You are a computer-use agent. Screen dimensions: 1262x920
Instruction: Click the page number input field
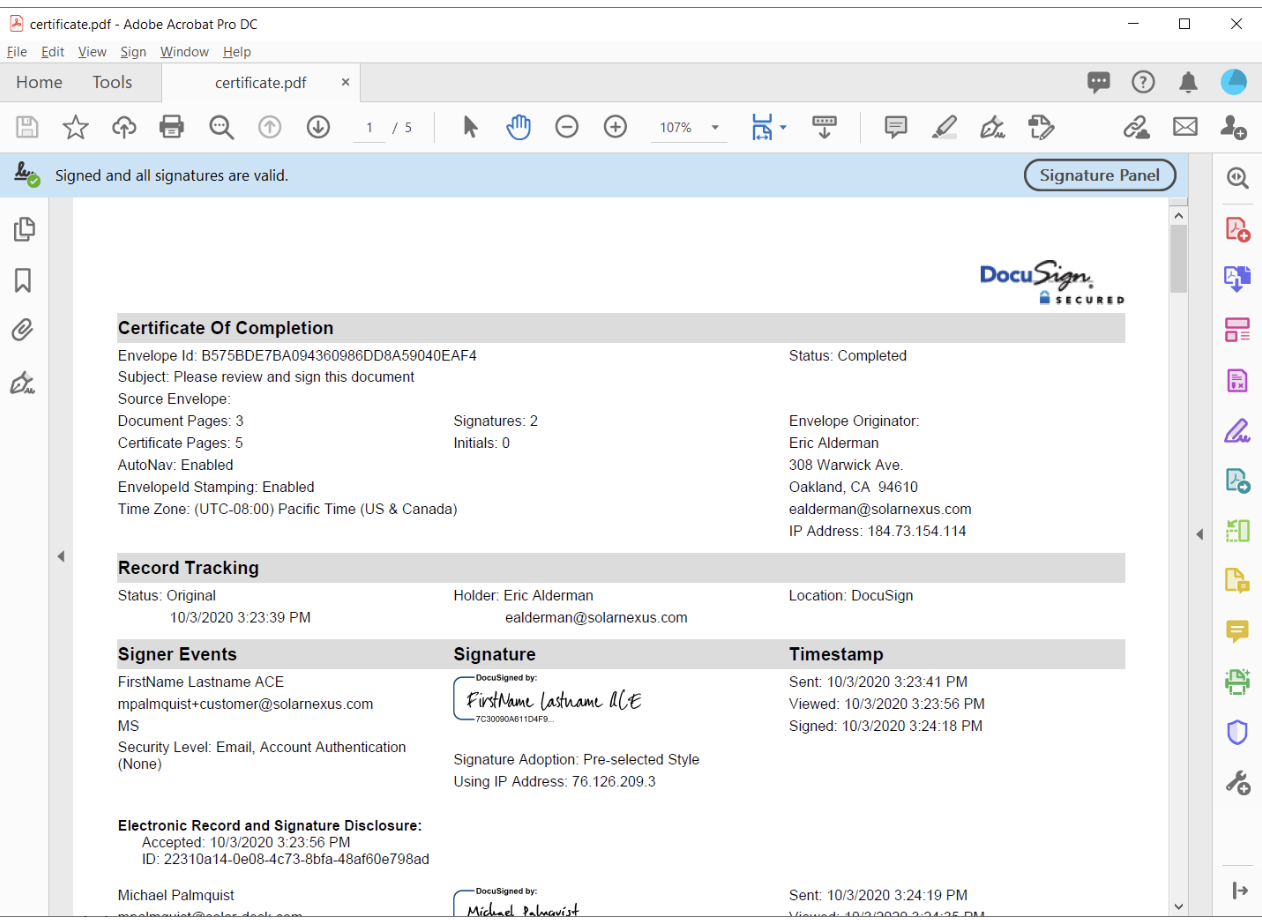370,128
